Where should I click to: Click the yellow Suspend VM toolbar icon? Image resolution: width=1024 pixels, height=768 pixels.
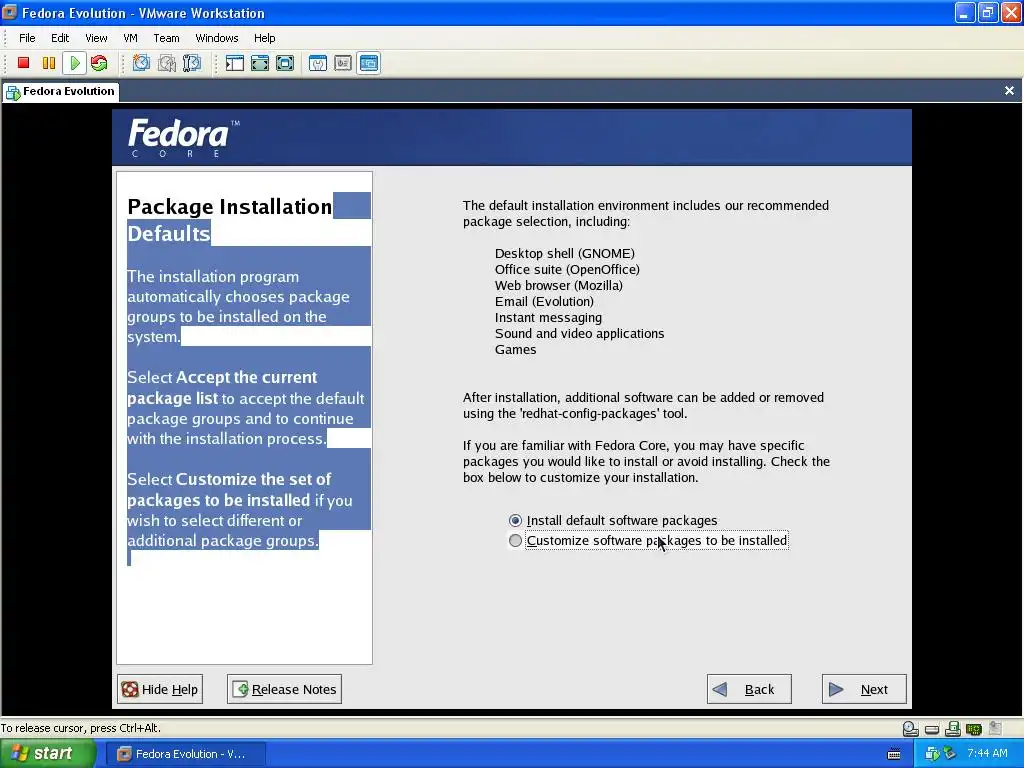49,63
